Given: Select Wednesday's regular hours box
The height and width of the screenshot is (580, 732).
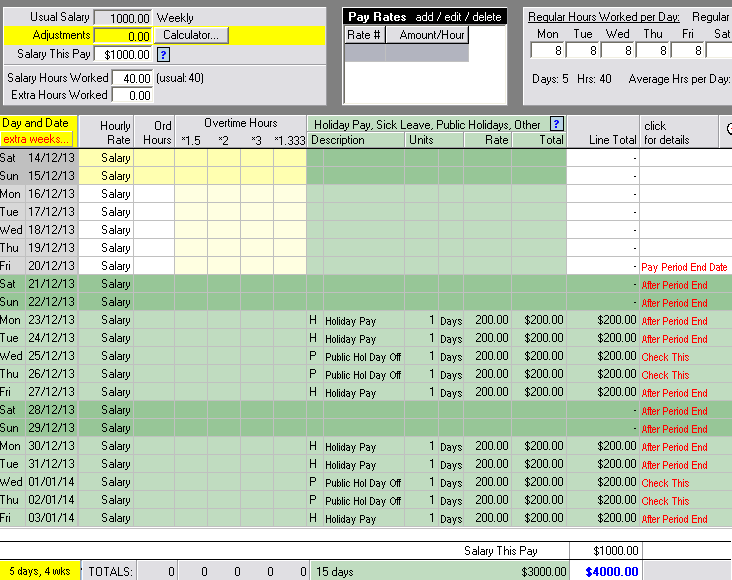Looking at the screenshot, I should (617, 51).
